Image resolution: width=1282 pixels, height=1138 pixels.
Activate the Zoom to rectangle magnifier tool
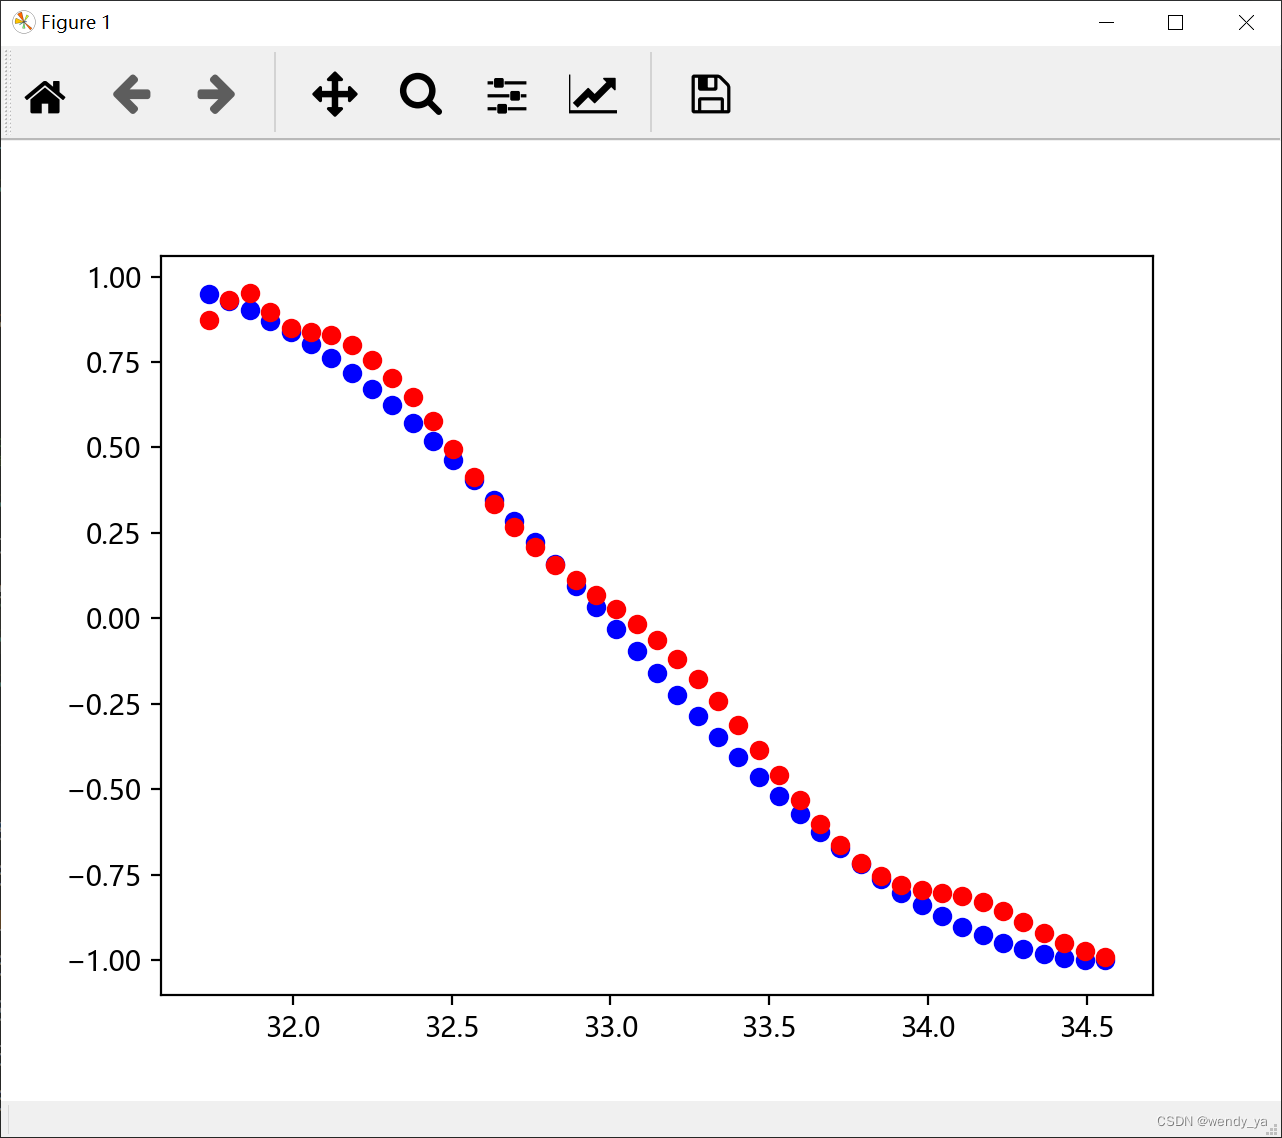coord(421,95)
